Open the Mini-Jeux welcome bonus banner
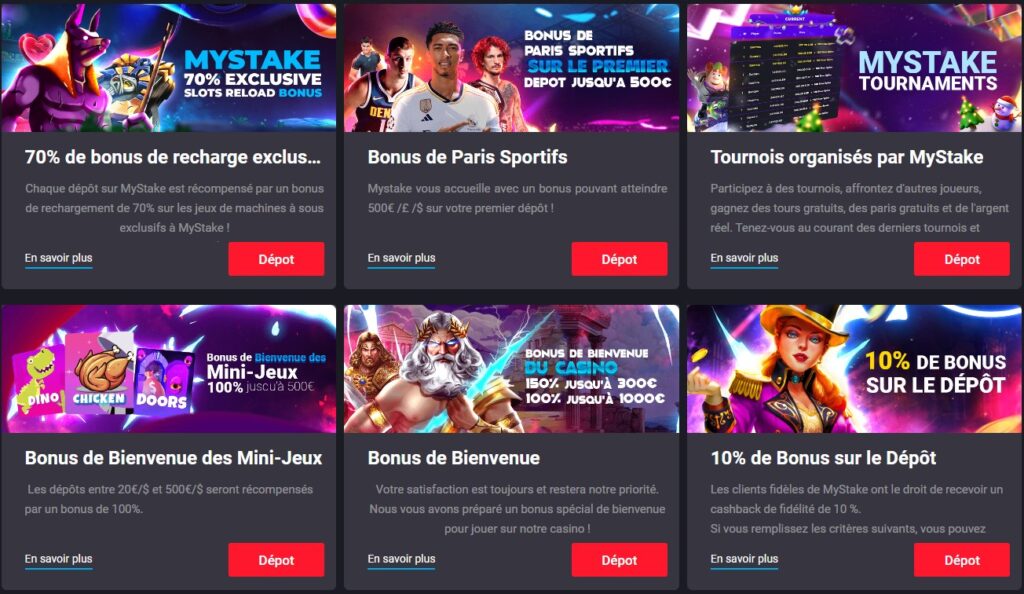1024x594 pixels. pyautogui.click(x=168, y=369)
